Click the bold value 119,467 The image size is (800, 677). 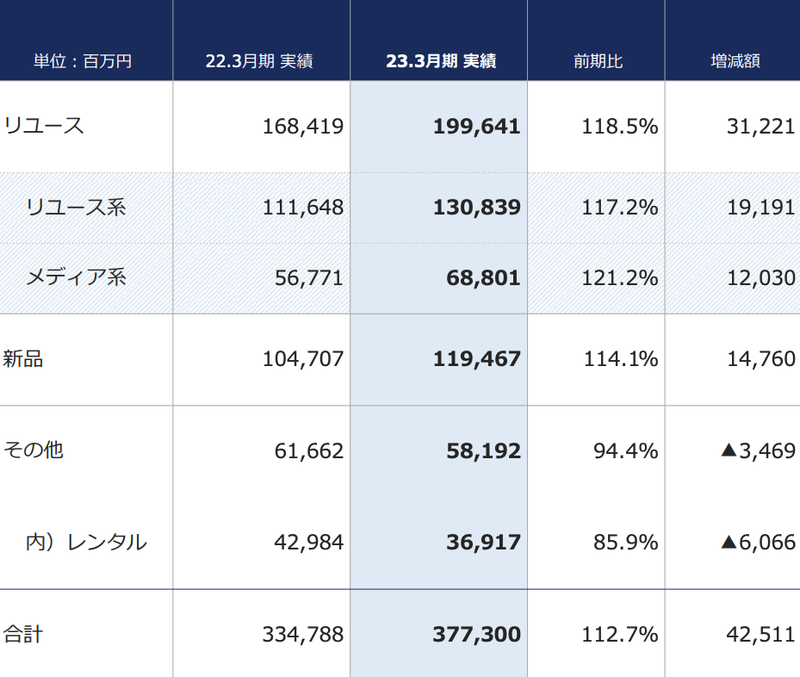[477, 359]
